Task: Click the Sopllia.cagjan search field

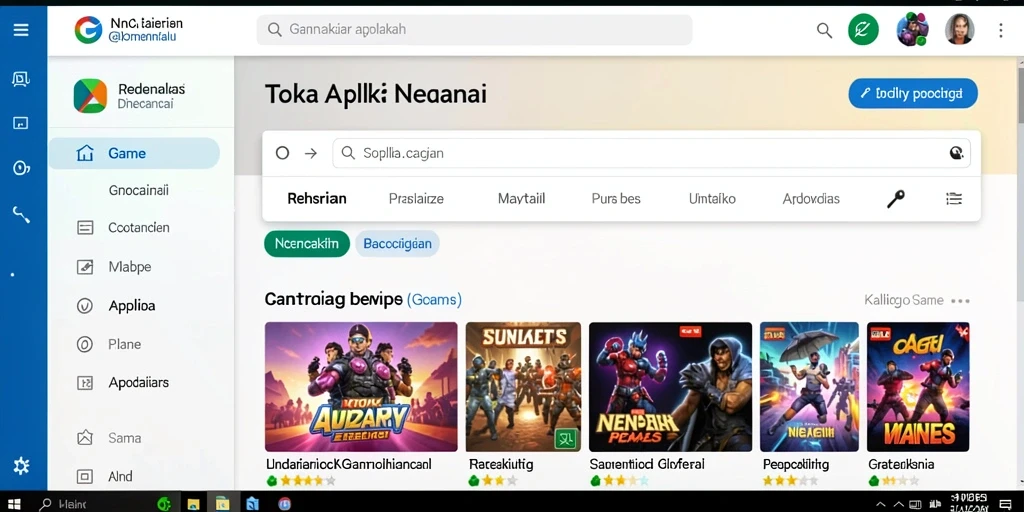Action: (651, 153)
